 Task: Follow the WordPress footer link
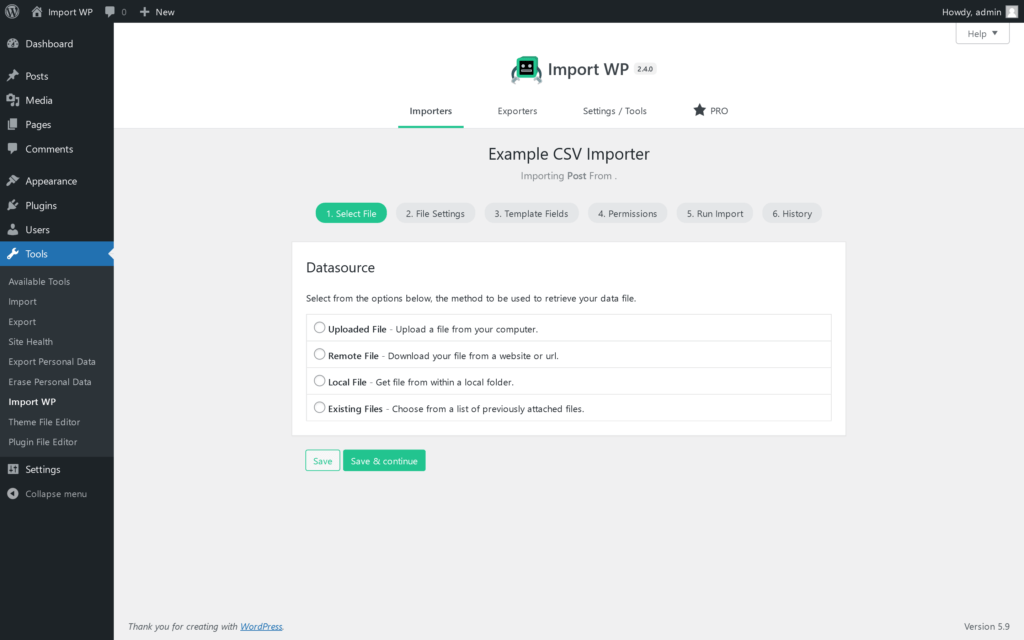point(261,626)
